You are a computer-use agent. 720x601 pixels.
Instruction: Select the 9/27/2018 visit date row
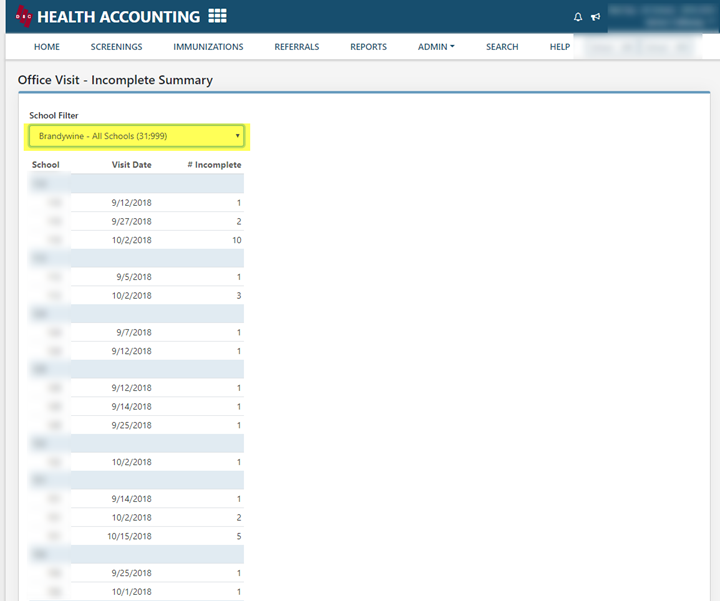136,221
